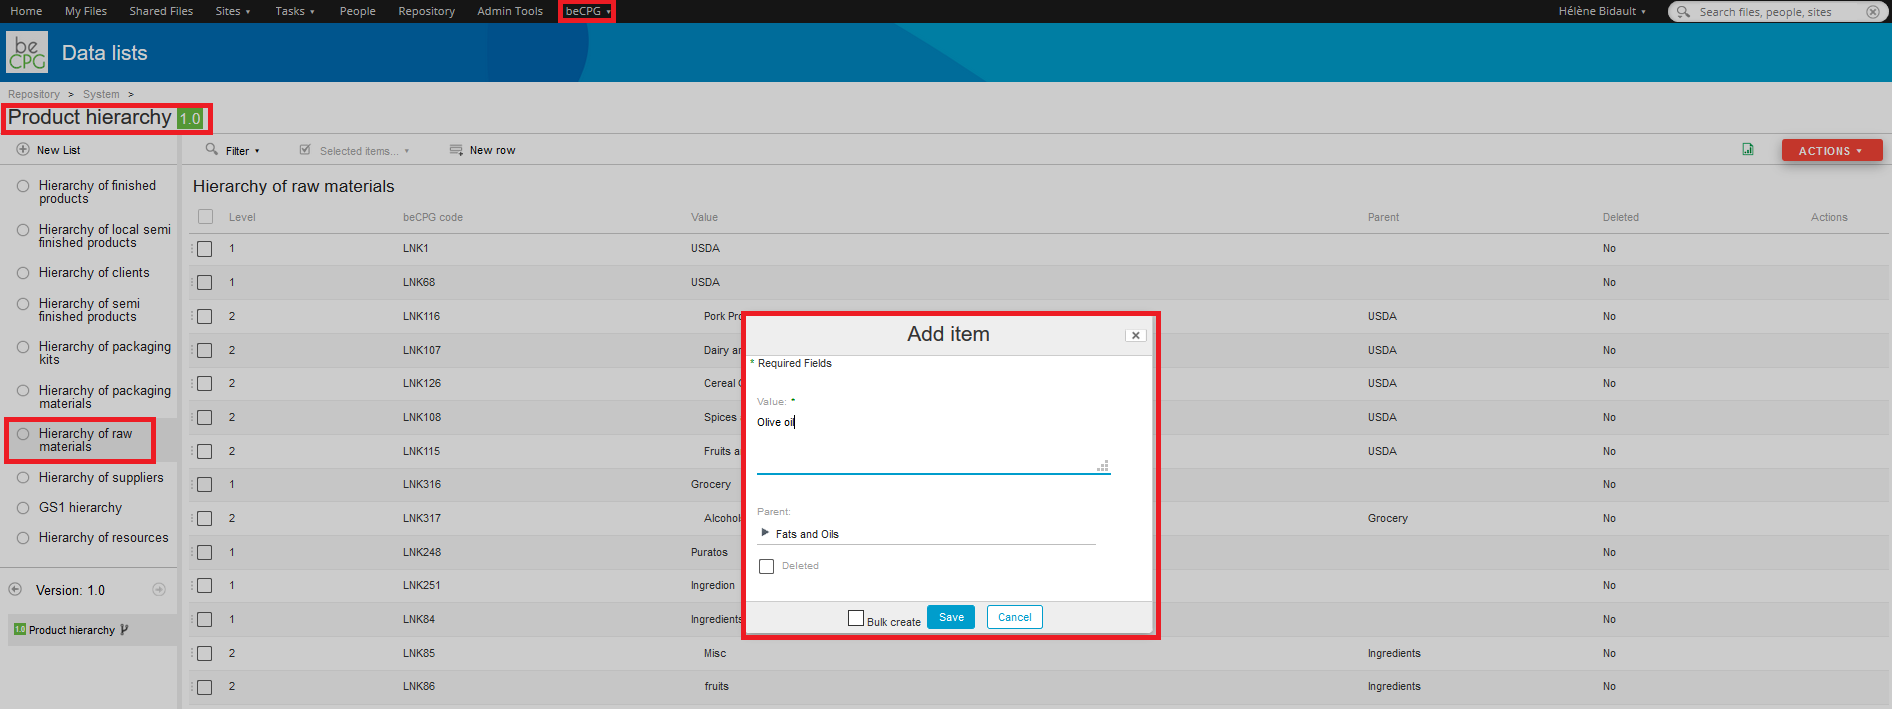Image resolution: width=1892 pixels, height=709 pixels.
Task: Save the new item
Action: coord(951,617)
